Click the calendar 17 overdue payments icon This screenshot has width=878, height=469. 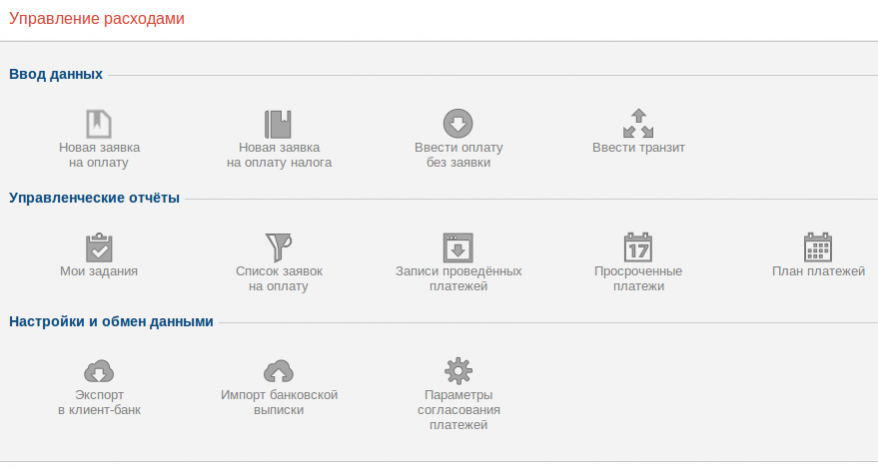pyautogui.click(x=638, y=247)
